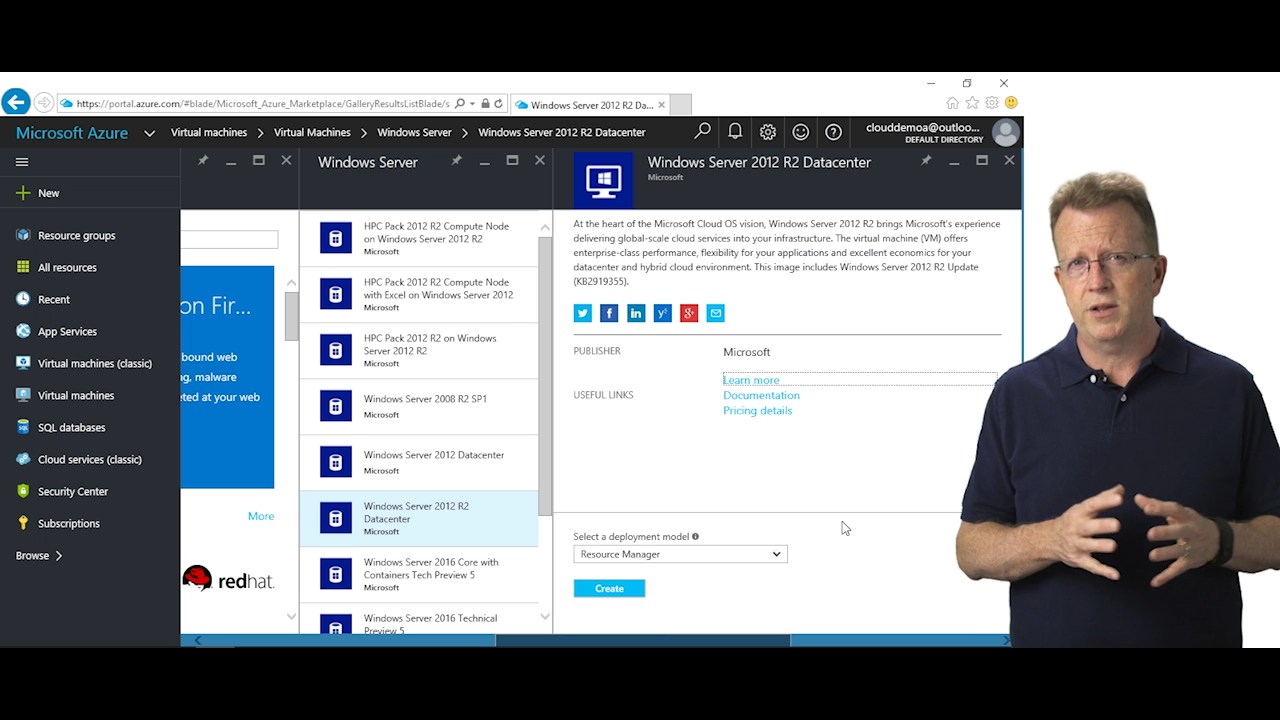
Task: Pin the Windows Server blade
Action: tap(456, 160)
